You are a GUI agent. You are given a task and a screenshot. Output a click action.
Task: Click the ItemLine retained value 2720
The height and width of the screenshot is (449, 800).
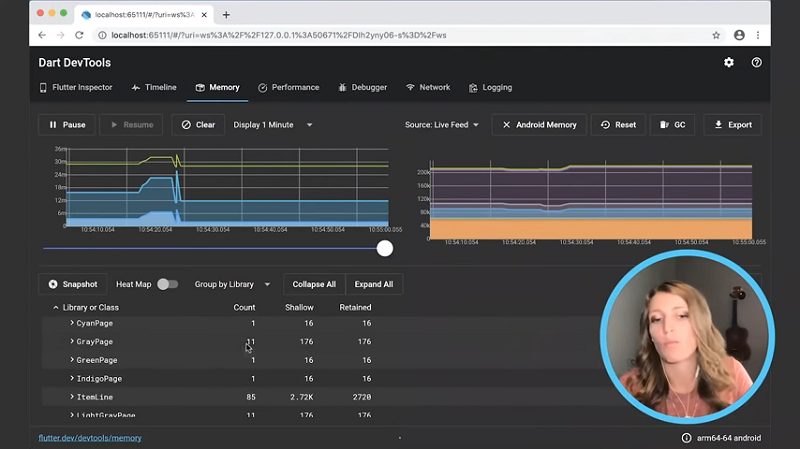click(362, 397)
